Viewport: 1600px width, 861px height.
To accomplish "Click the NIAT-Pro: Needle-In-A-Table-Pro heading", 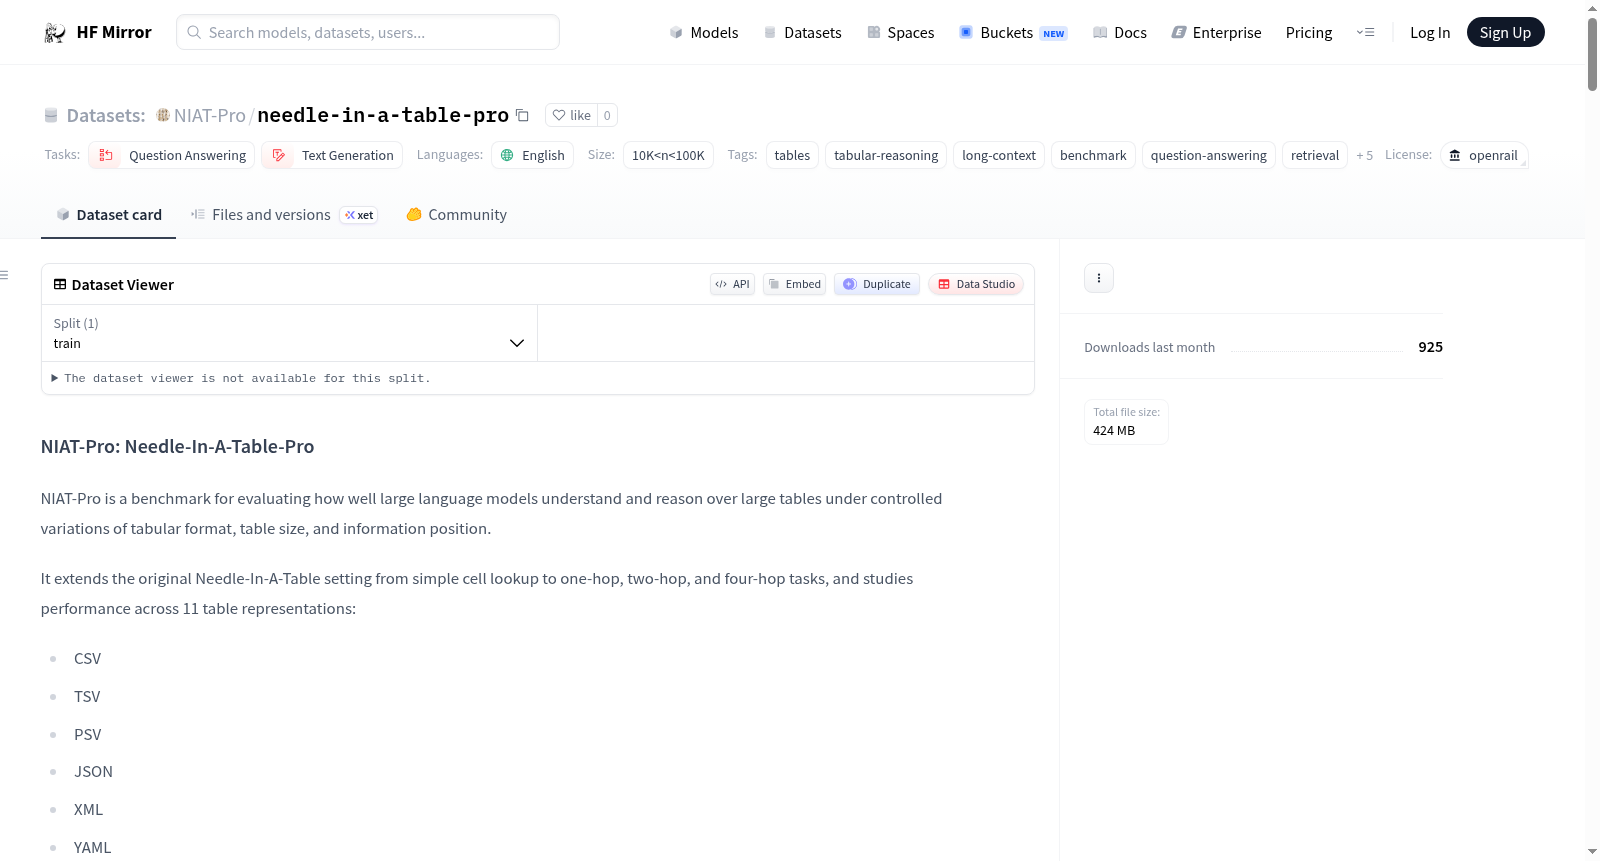I will click(x=177, y=446).
